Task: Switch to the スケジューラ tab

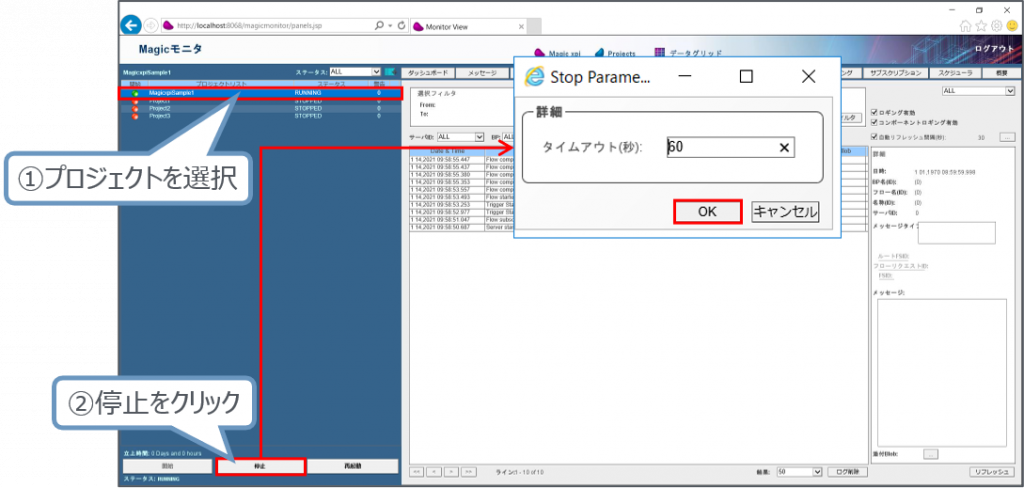Action: click(957, 73)
